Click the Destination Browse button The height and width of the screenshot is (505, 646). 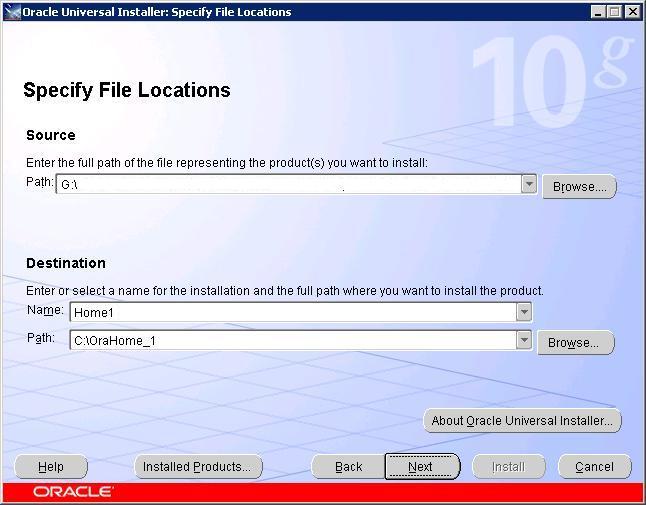point(576,342)
